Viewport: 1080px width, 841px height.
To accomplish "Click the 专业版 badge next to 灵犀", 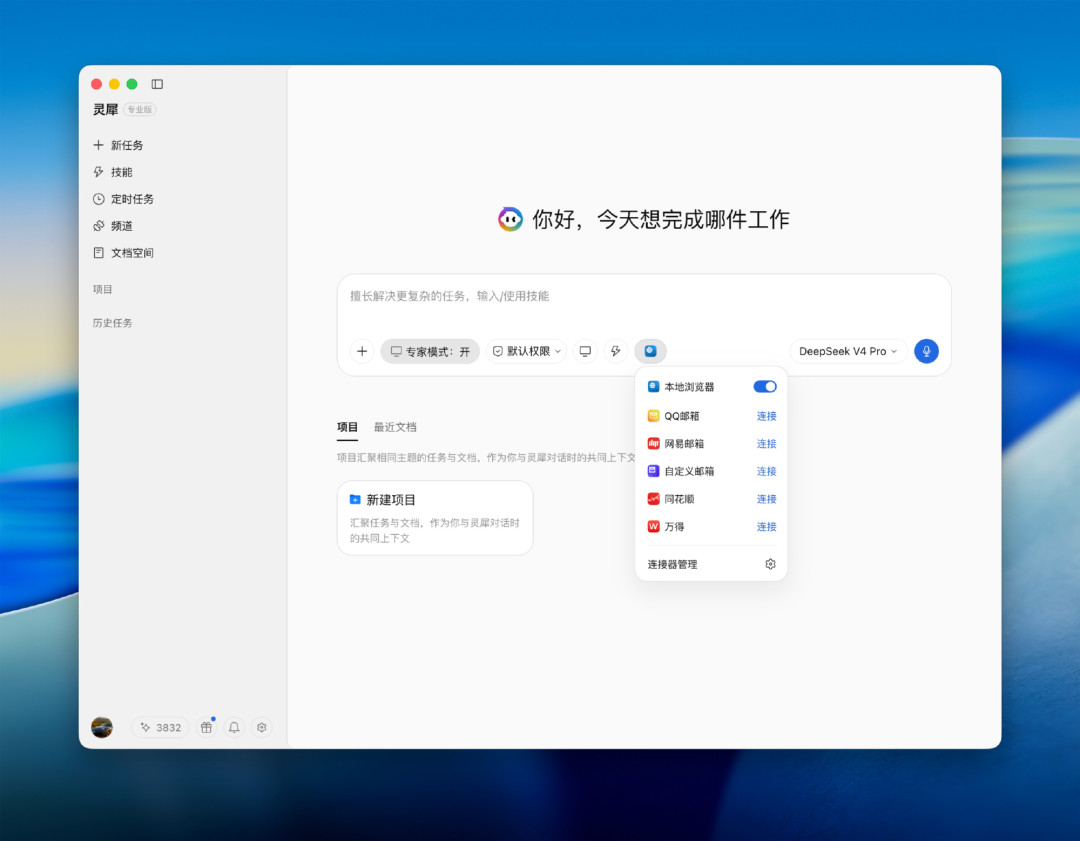I will (x=140, y=110).
